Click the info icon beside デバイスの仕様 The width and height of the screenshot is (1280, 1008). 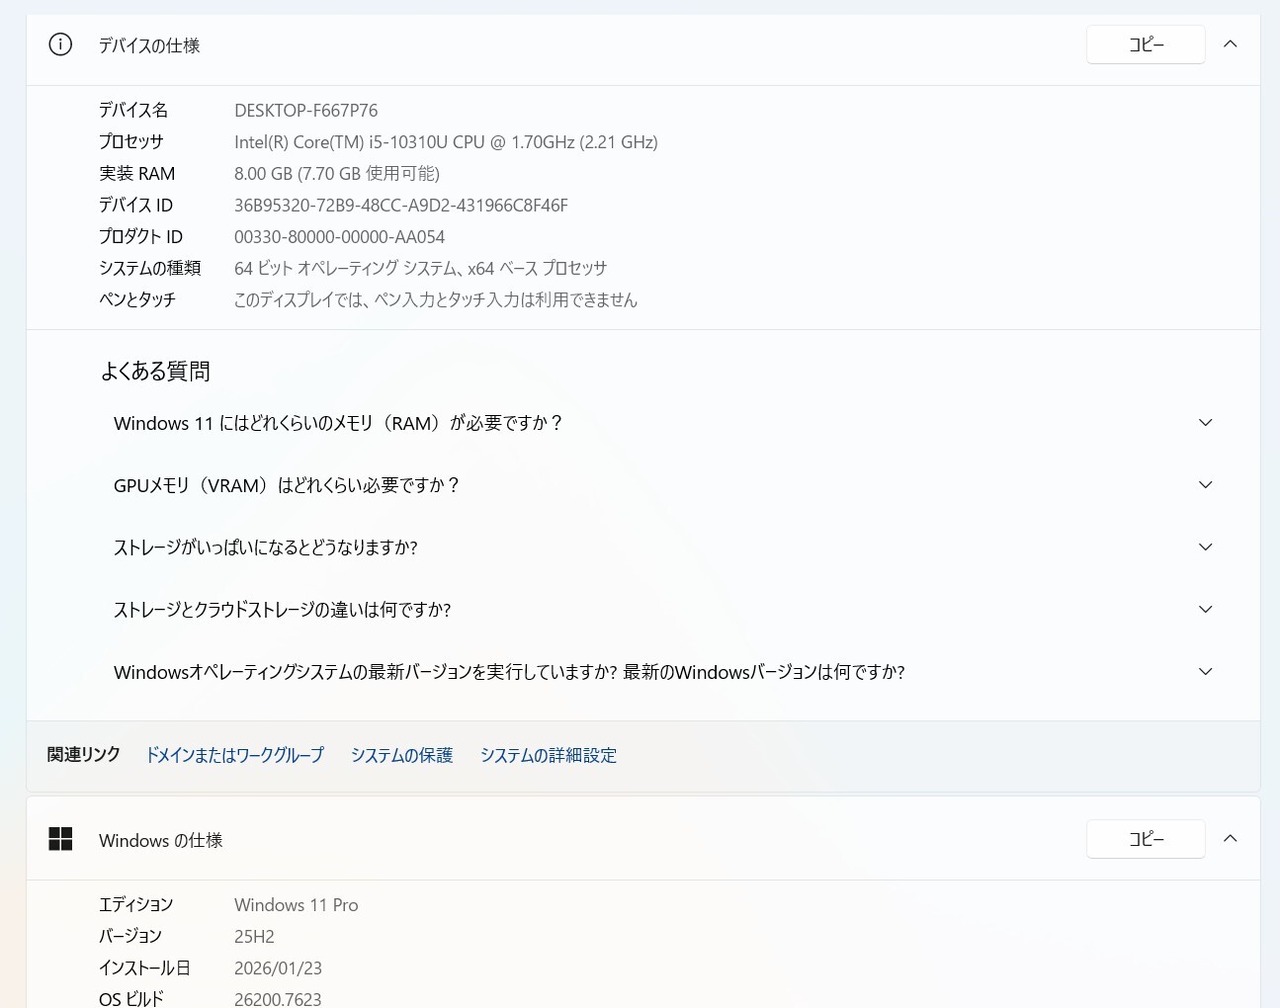pos(60,45)
